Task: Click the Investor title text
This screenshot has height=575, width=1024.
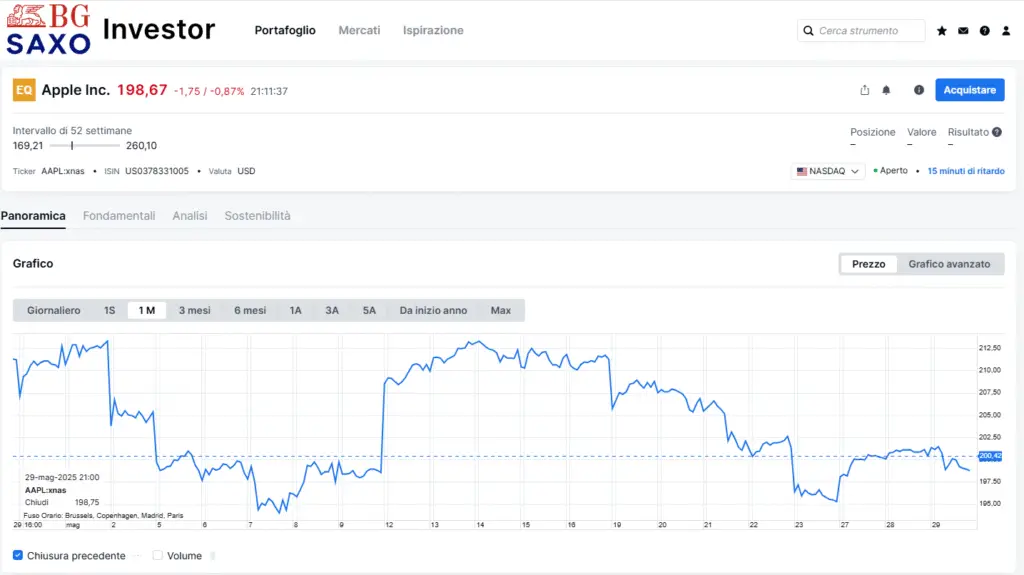Action: pyautogui.click(x=159, y=29)
